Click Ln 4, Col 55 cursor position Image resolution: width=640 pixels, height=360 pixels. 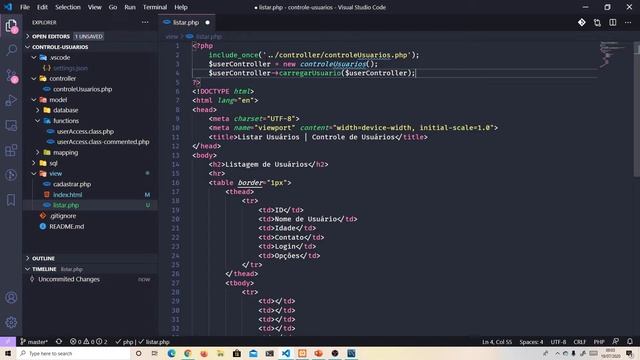pos(497,342)
